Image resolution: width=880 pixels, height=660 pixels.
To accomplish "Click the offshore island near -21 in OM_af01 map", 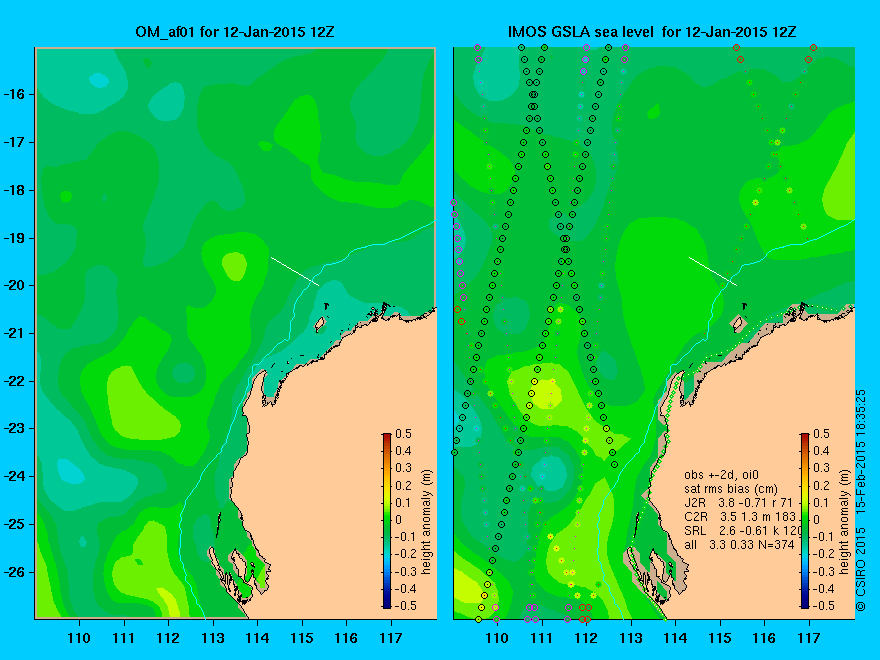I will tap(320, 324).
